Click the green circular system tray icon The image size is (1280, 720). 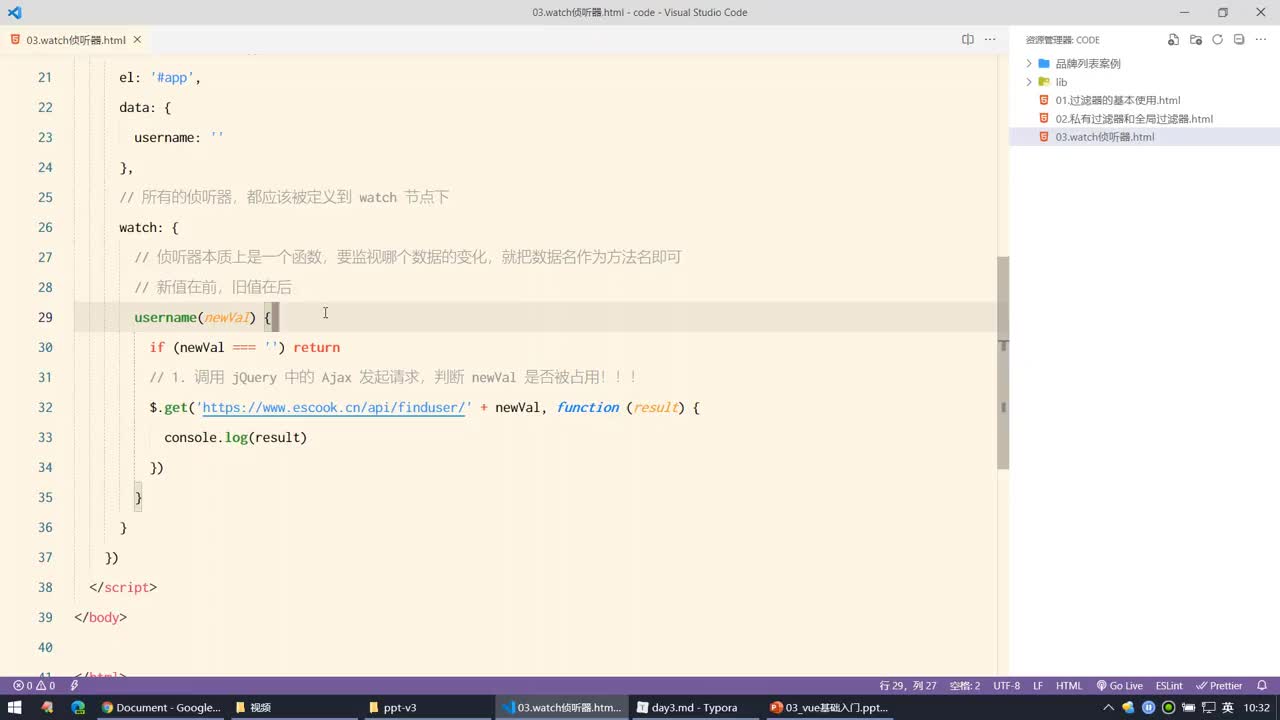(x=1168, y=707)
